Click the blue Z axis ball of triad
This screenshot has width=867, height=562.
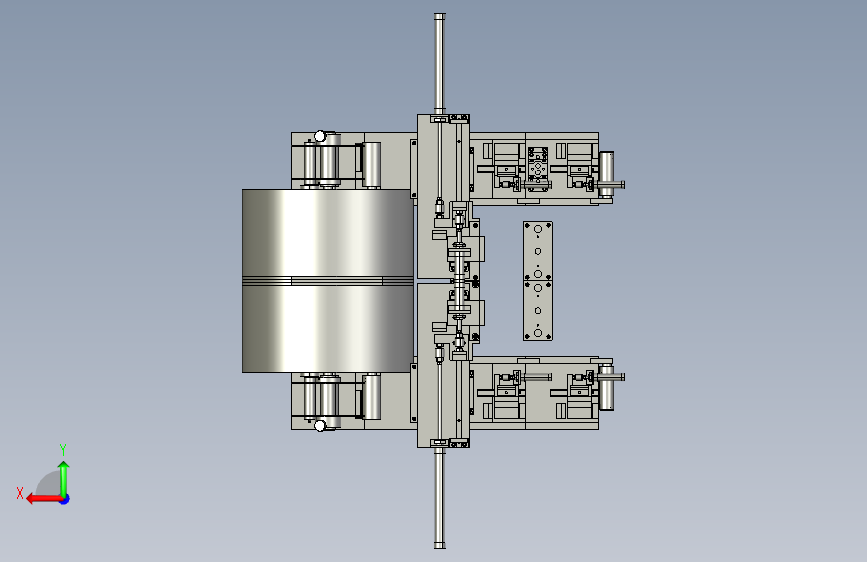click(x=65, y=499)
